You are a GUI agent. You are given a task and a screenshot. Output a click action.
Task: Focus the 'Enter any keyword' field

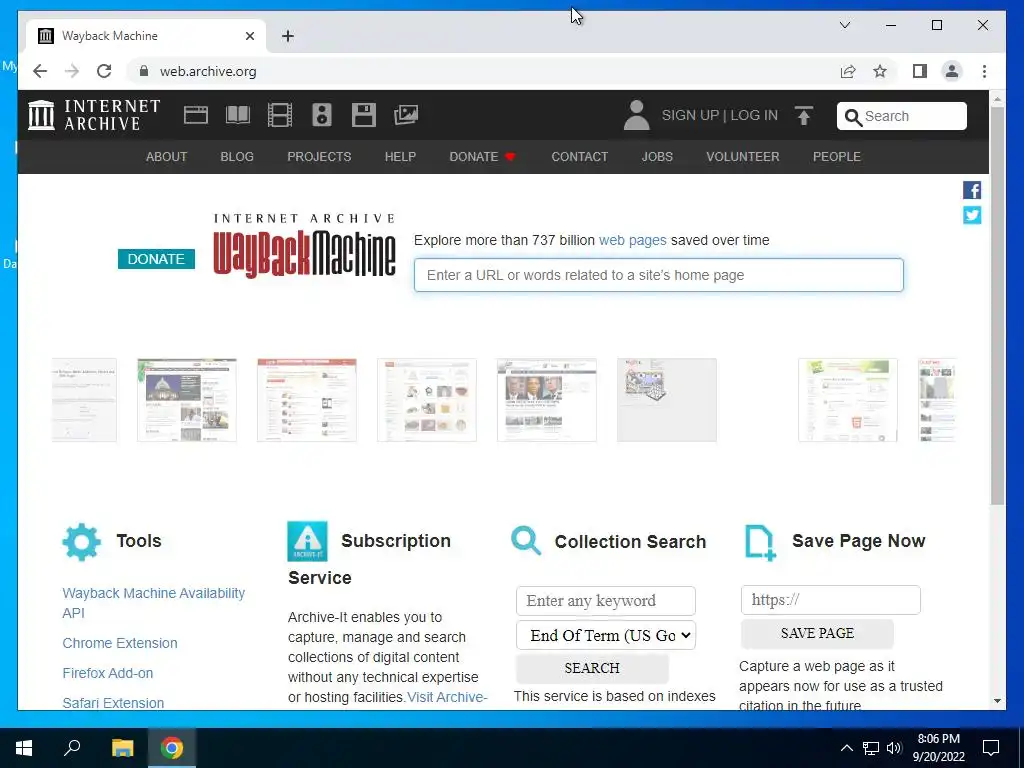[x=605, y=601]
